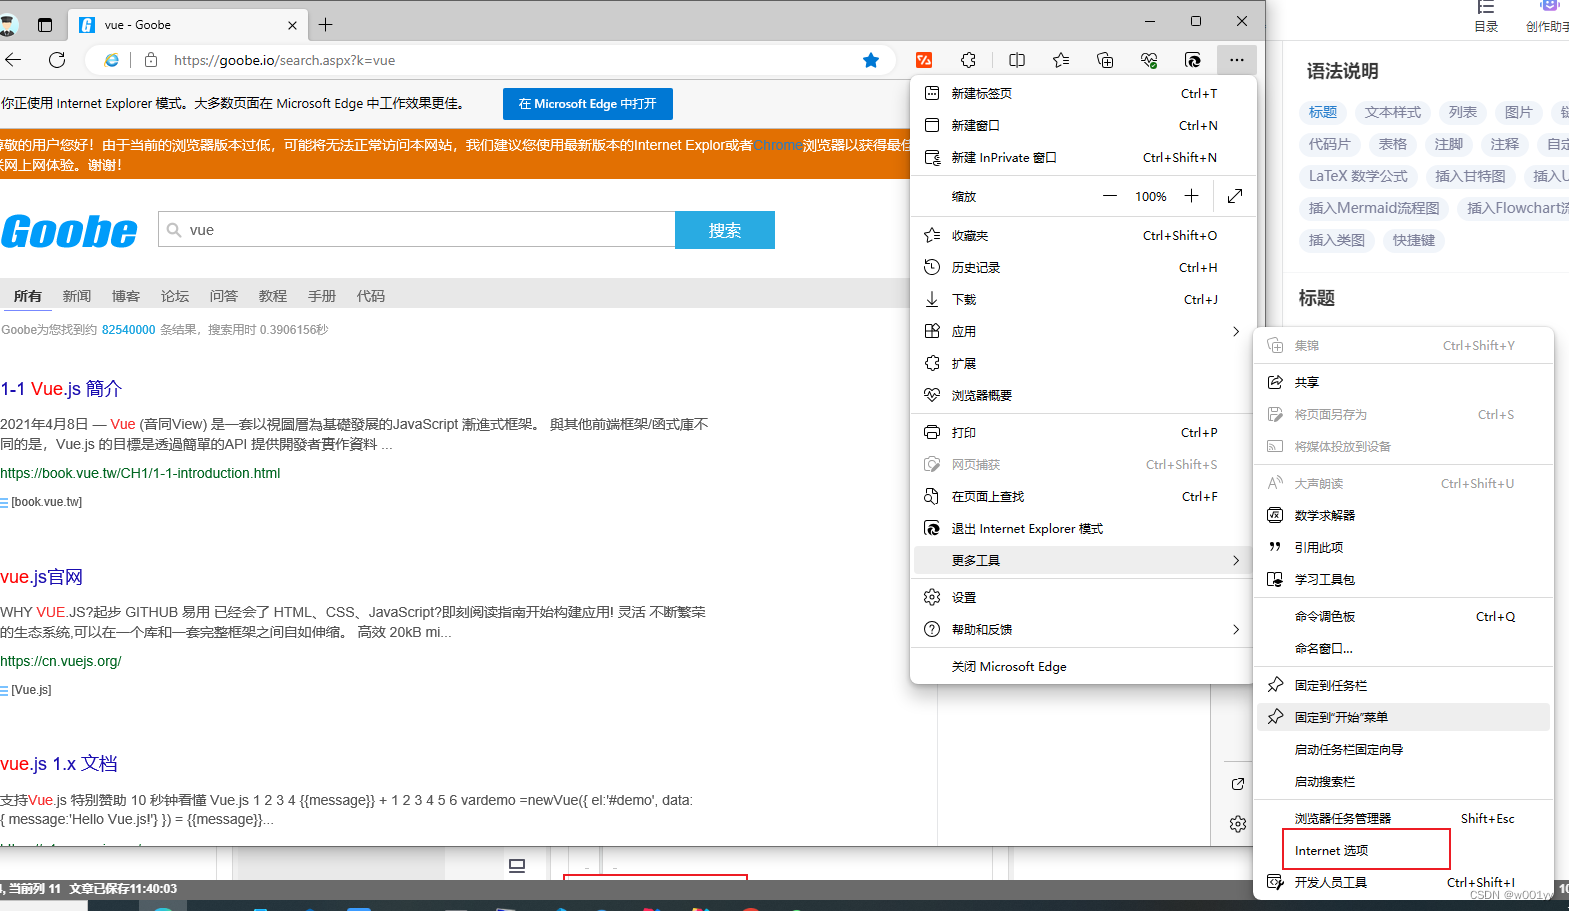Open Extensions puzzle icon in toolbar
Screen dimensions: 1569x911
(968, 60)
